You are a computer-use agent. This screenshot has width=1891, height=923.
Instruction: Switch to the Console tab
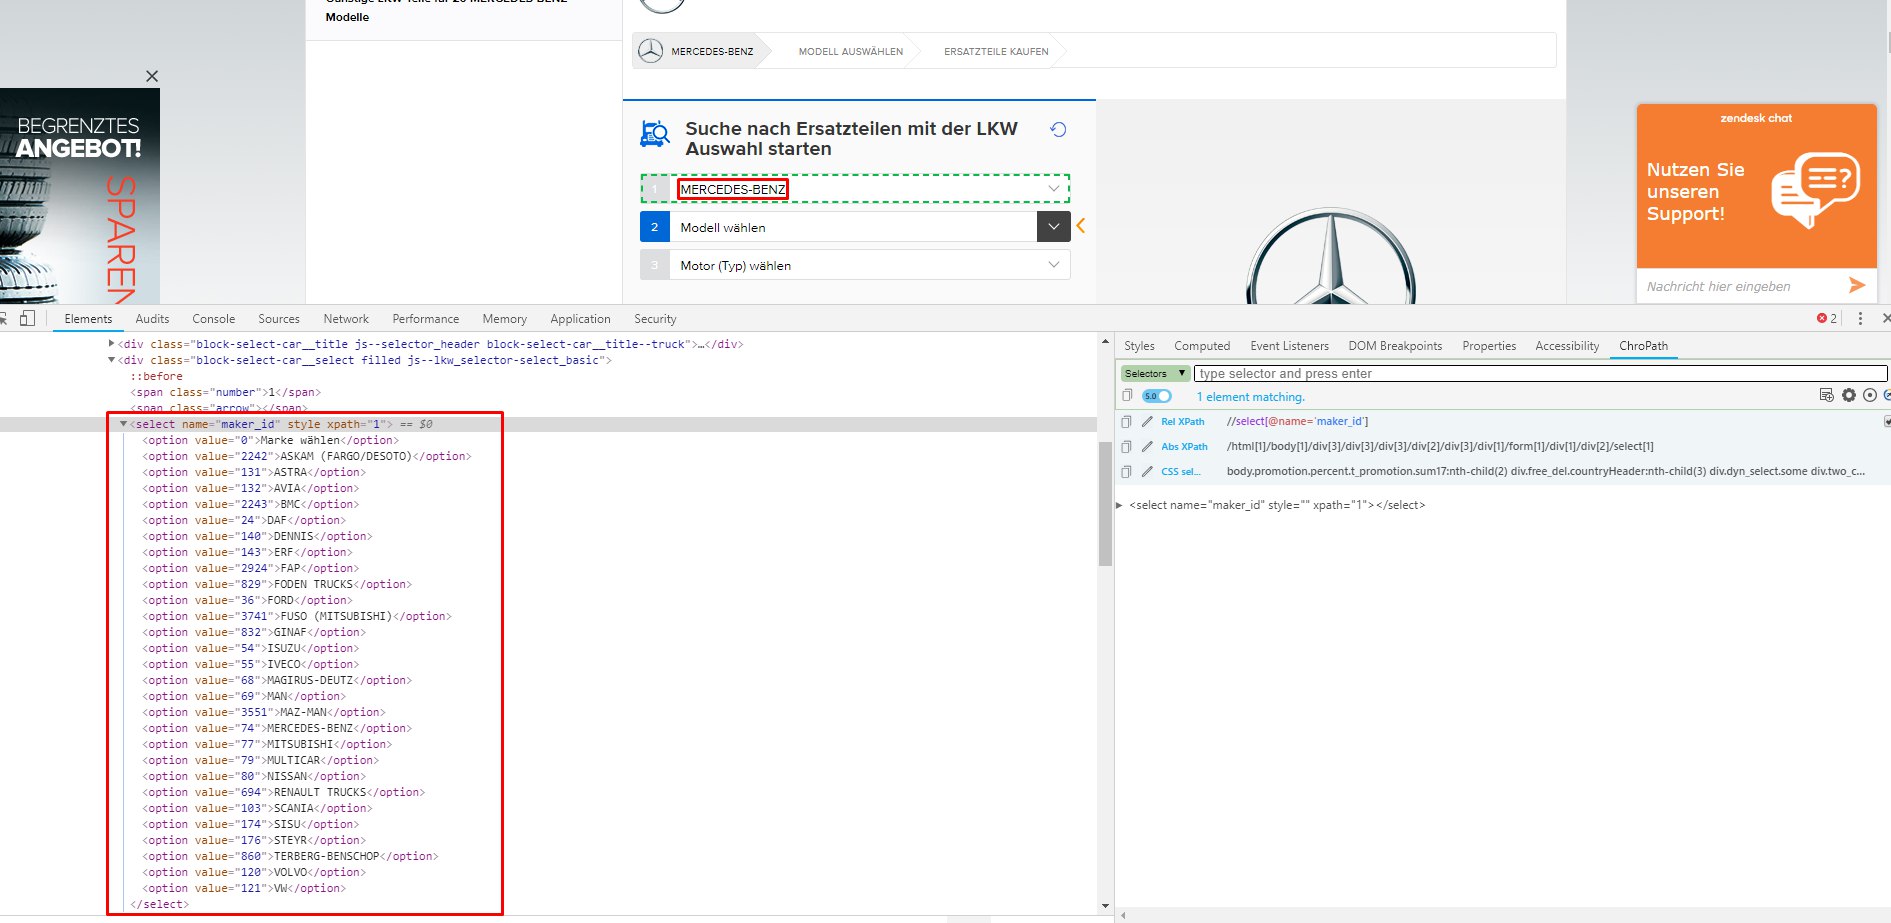pos(214,319)
